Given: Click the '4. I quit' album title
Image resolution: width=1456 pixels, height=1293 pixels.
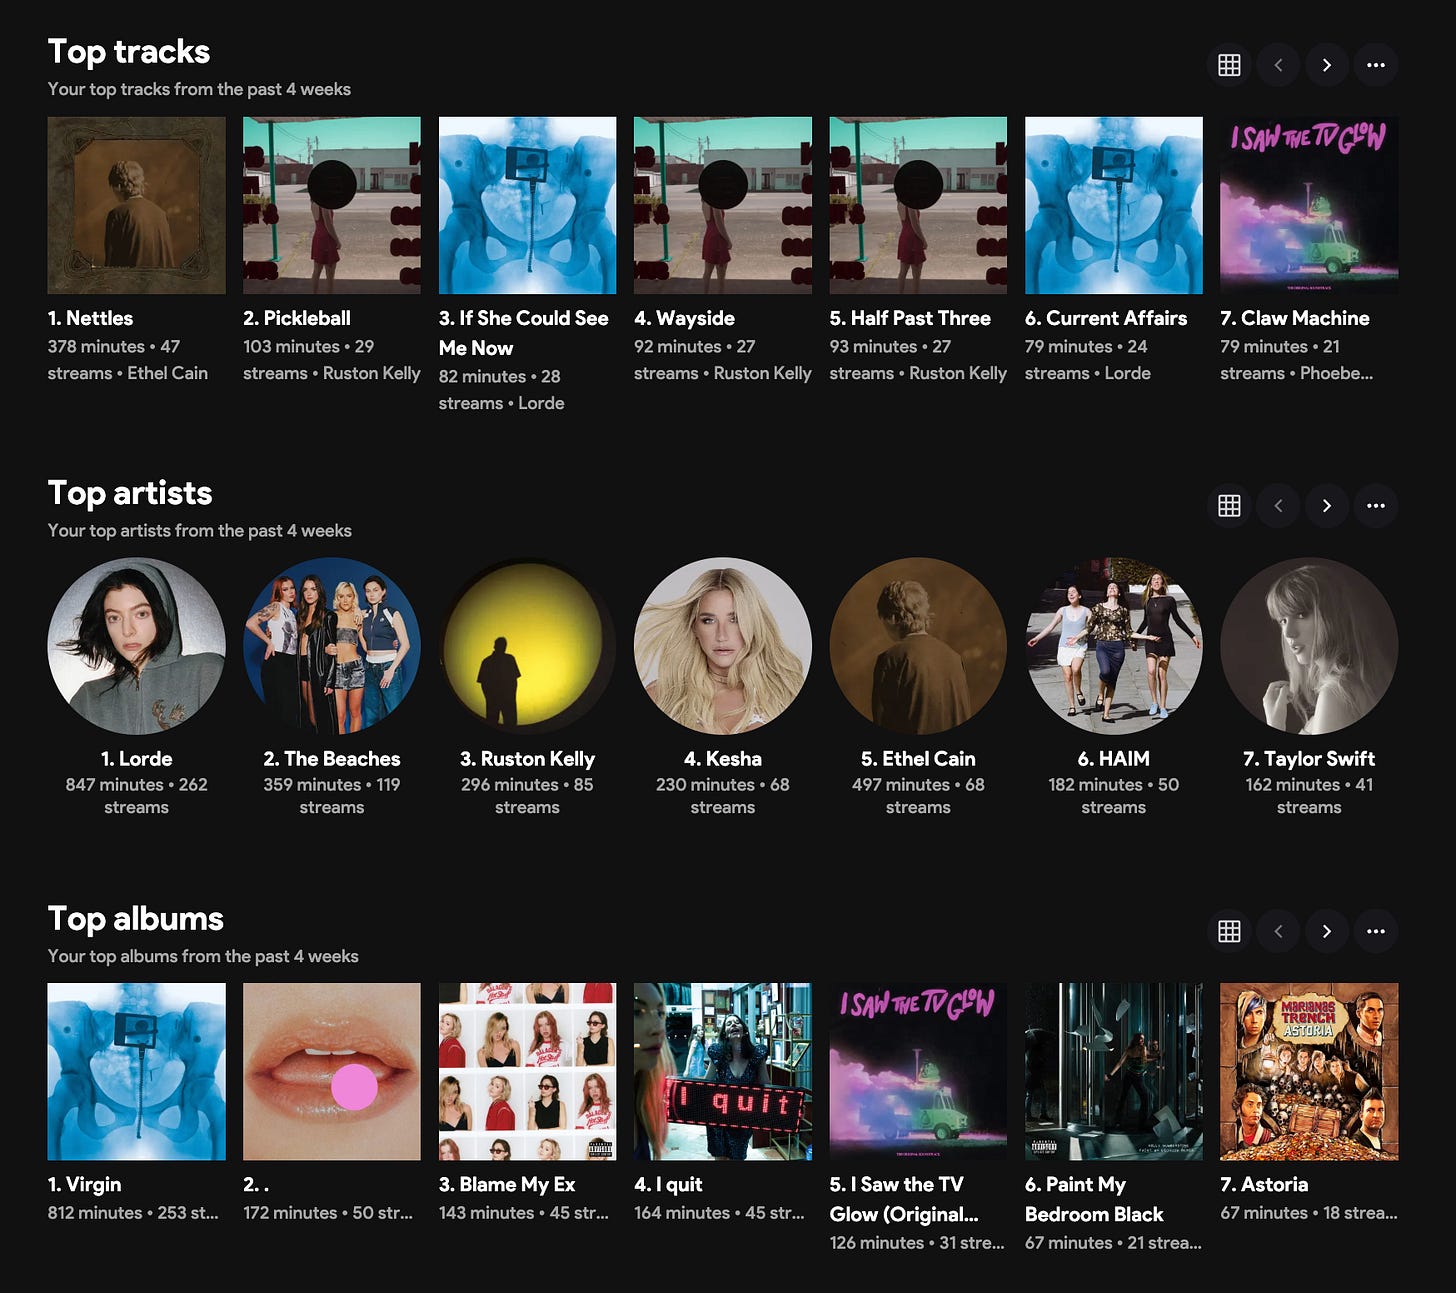Looking at the screenshot, I should [669, 1185].
